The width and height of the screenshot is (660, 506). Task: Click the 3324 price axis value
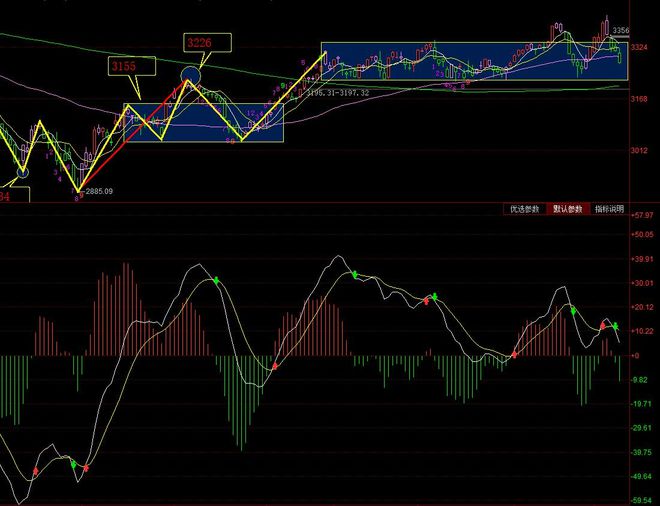[639, 47]
